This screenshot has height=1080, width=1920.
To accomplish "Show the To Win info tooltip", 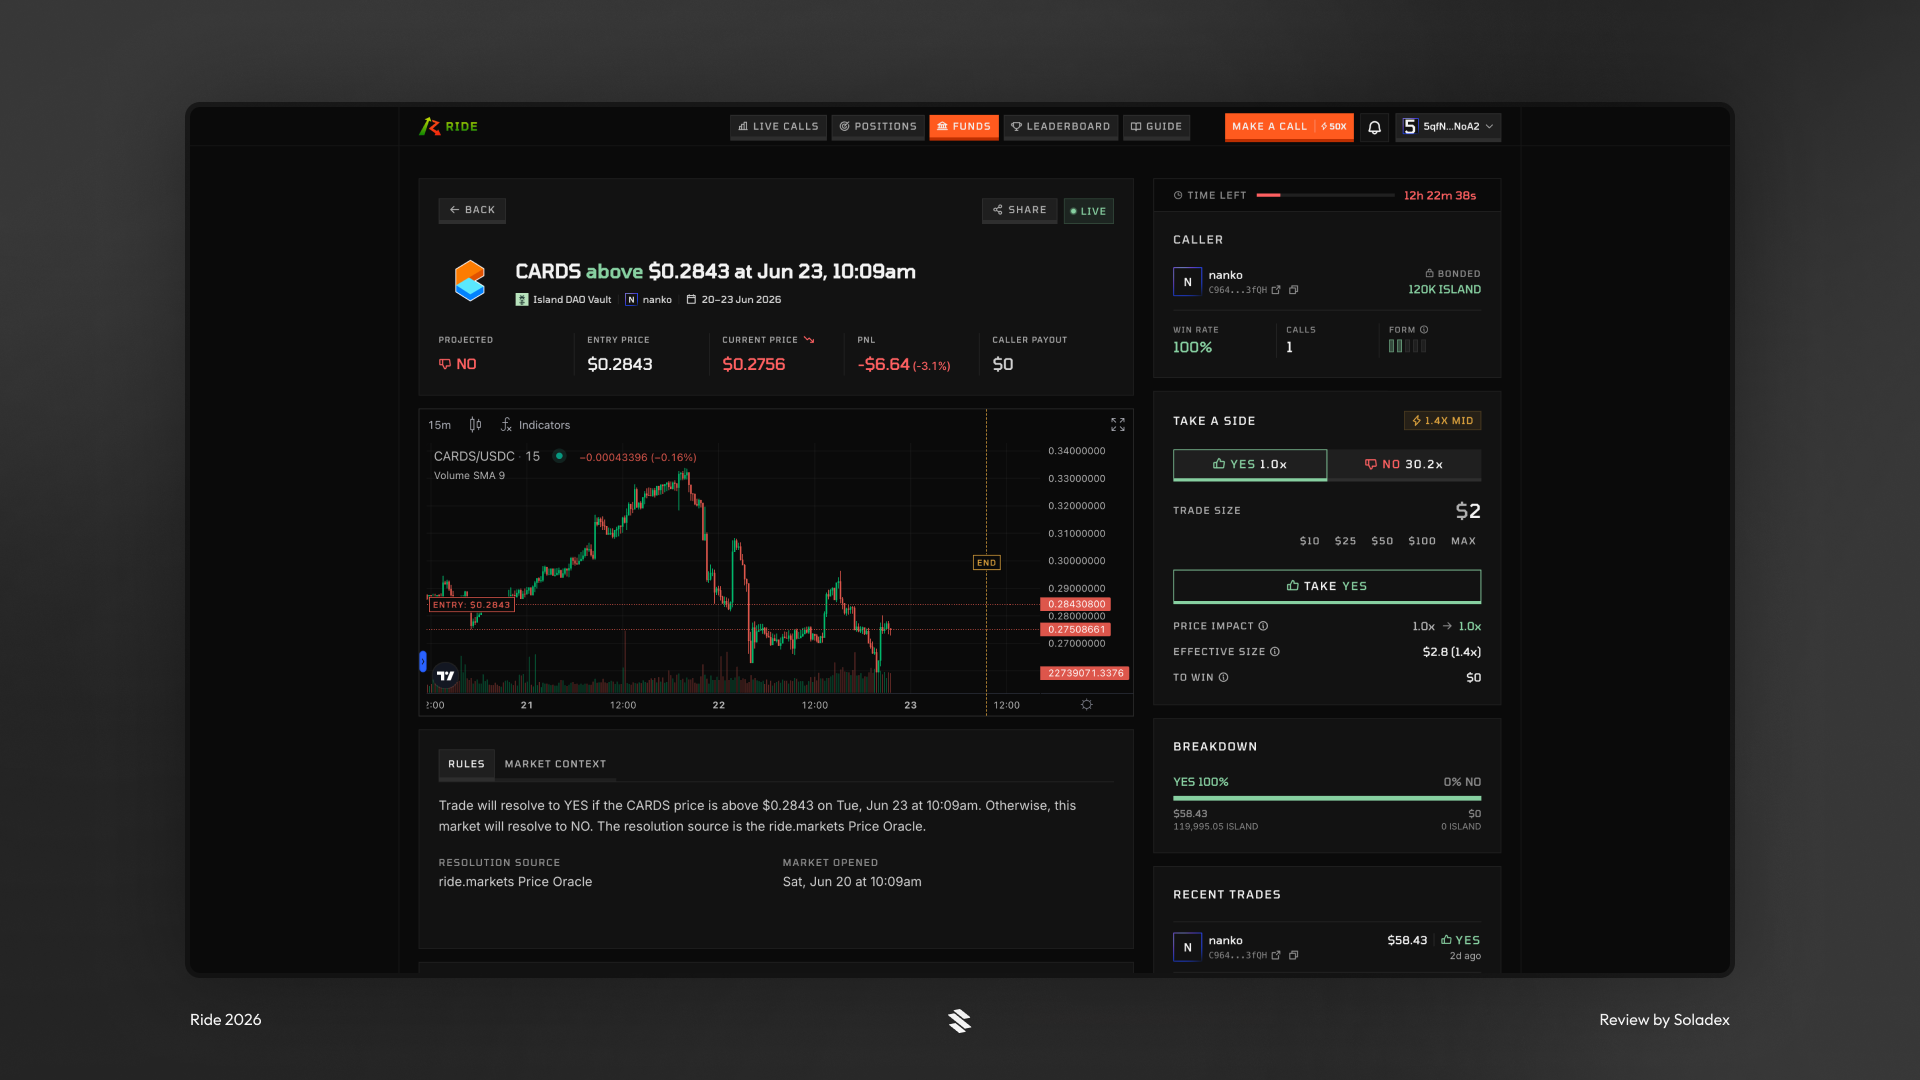I will 1224,678.
